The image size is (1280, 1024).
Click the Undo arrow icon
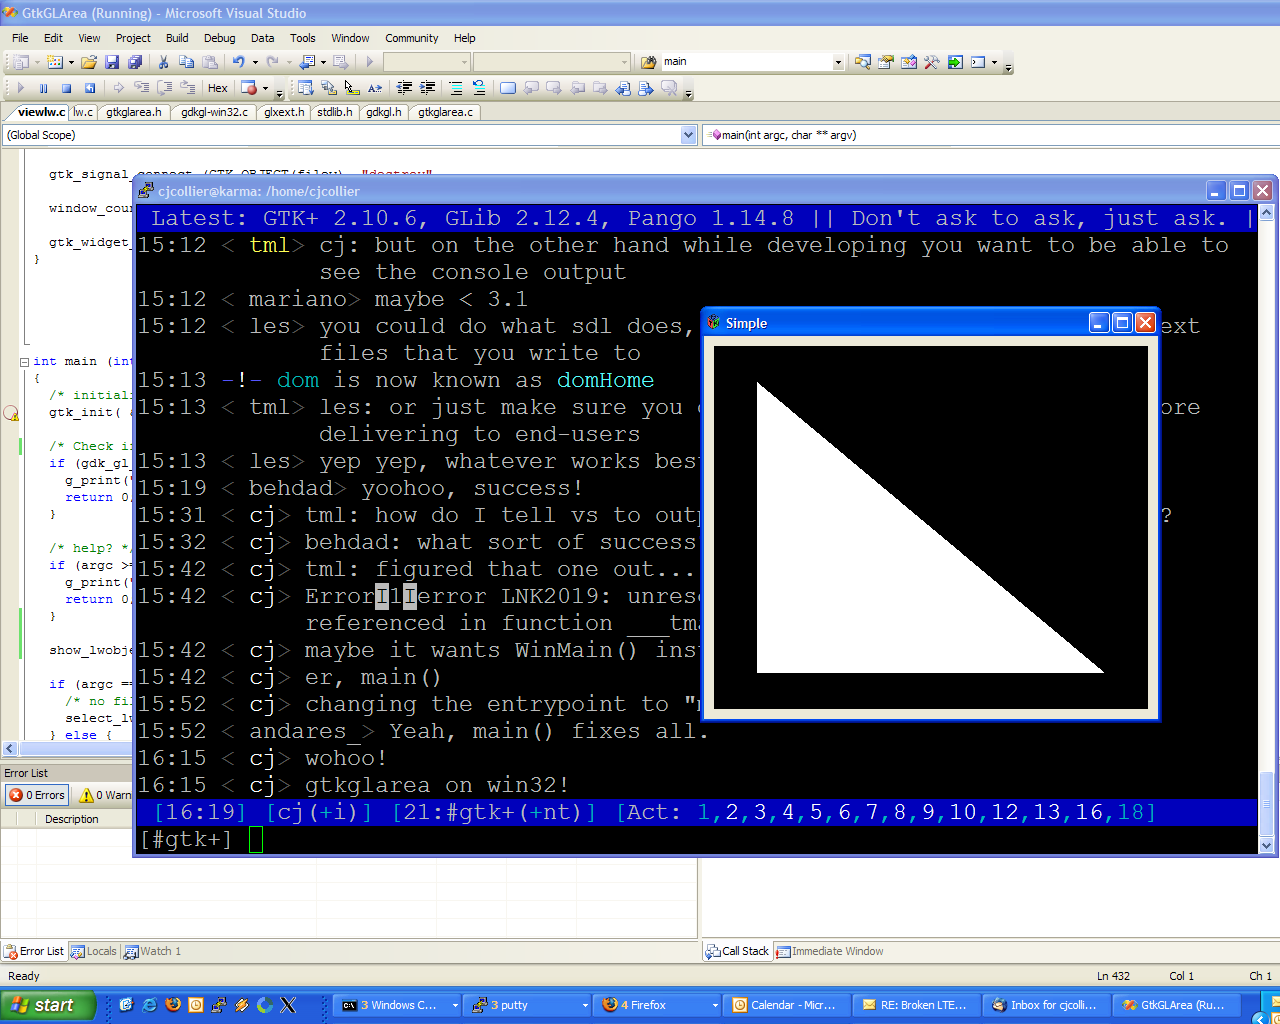(x=238, y=62)
